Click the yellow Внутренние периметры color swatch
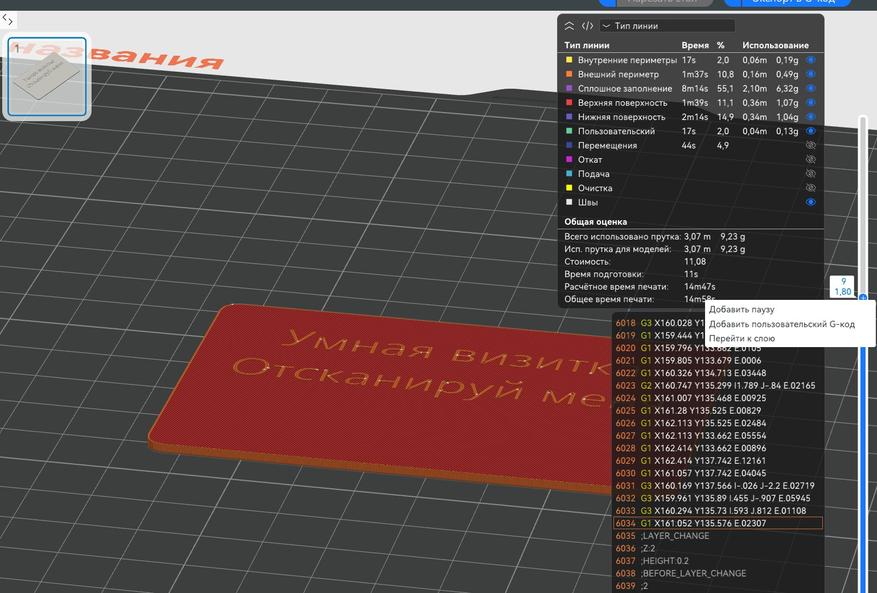This screenshot has height=593, width=877. (x=569, y=60)
